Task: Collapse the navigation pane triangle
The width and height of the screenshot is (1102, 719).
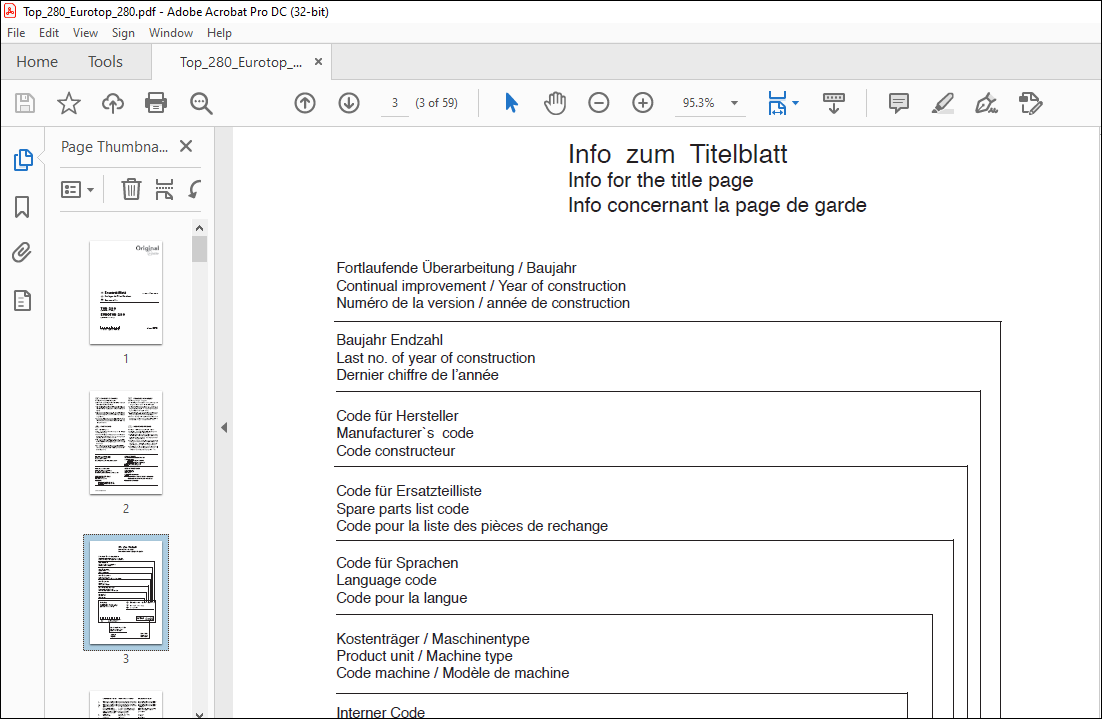Action: click(x=224, y=427)
